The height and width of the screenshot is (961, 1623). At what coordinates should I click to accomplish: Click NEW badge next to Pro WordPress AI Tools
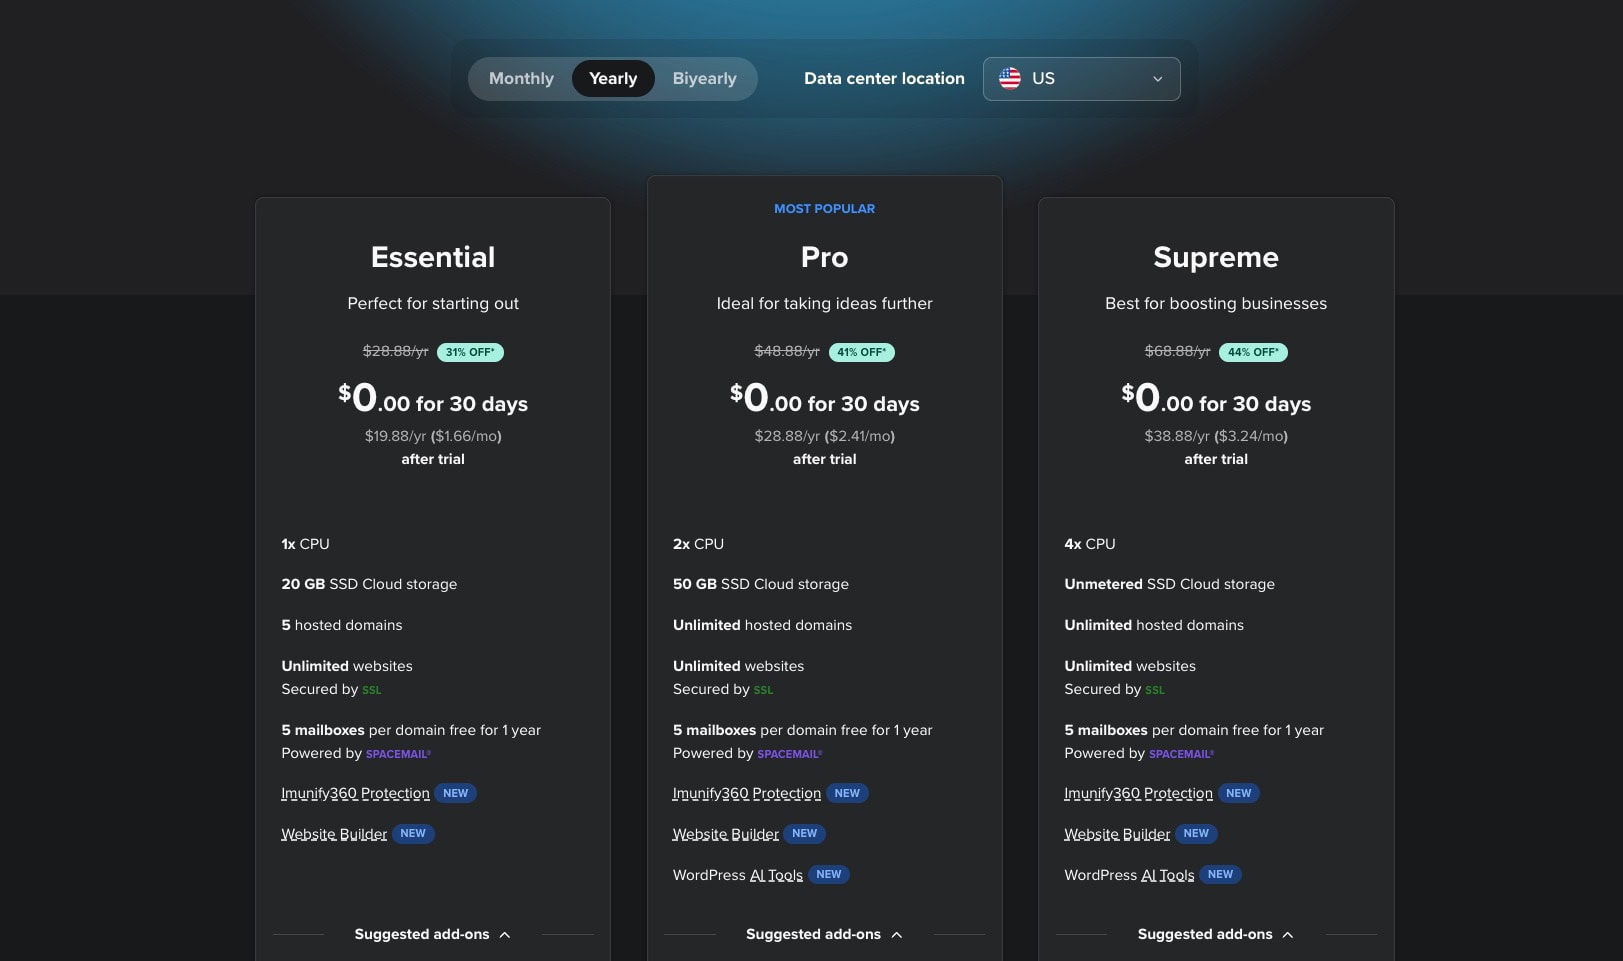tap(828, 874)
